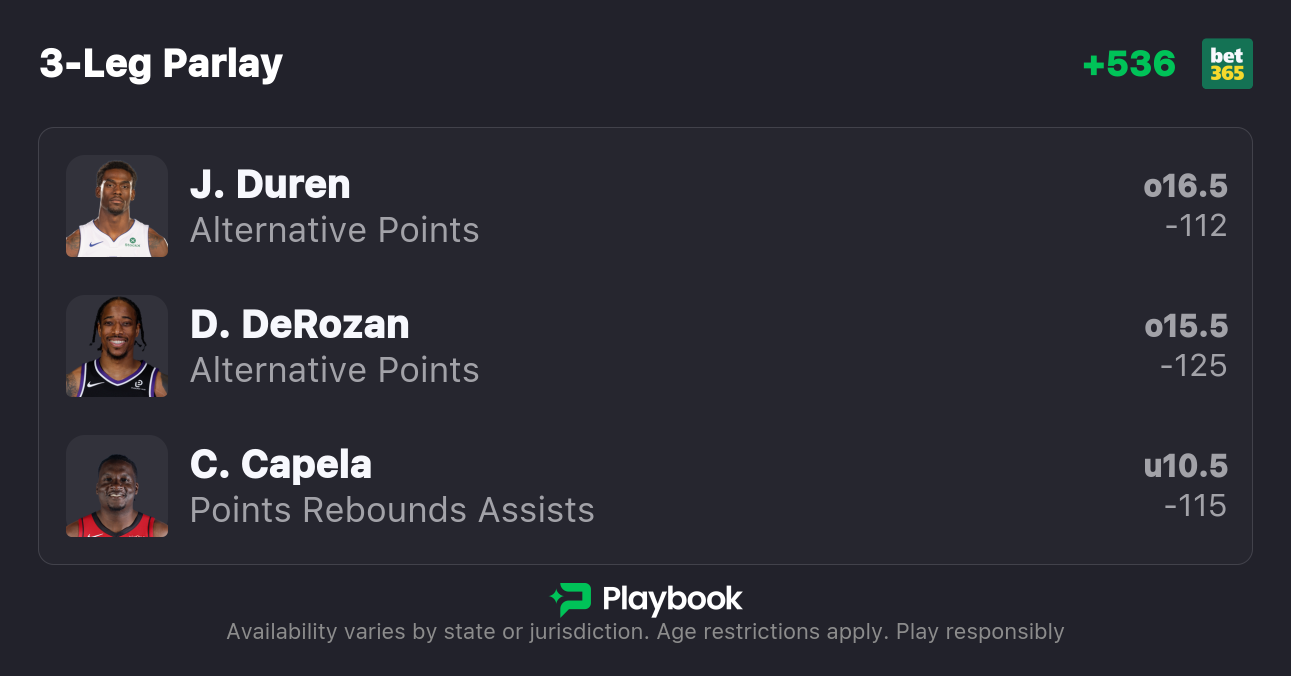The height and width of the screenshot is (676, 1291).
Task: Click the +536 parlay odds
Action: [x=1129, y=64]
